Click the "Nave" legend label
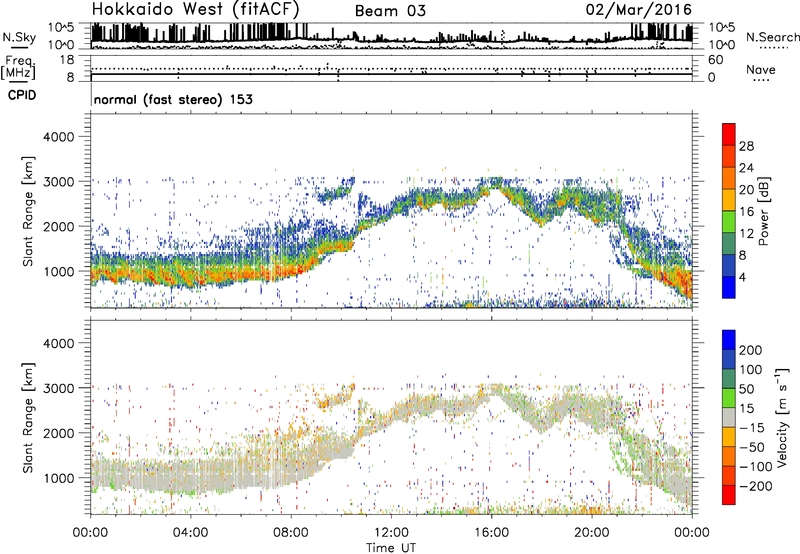The height and width of the screenshot is (554, 800). coord(761,70)
